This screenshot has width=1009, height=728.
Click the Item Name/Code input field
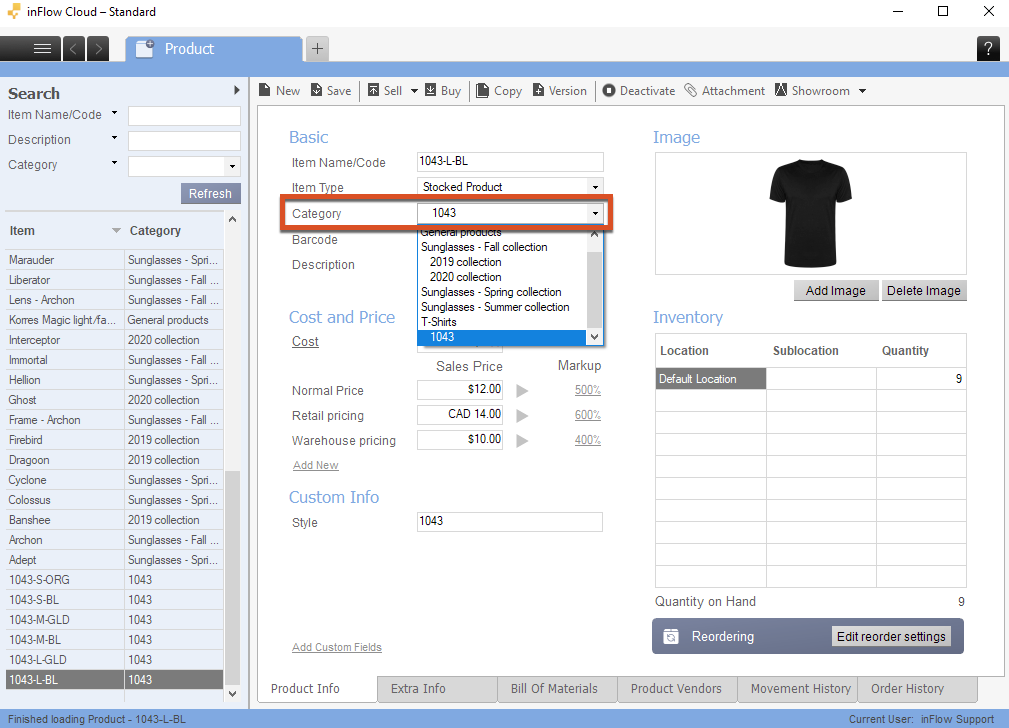point(510,162)
